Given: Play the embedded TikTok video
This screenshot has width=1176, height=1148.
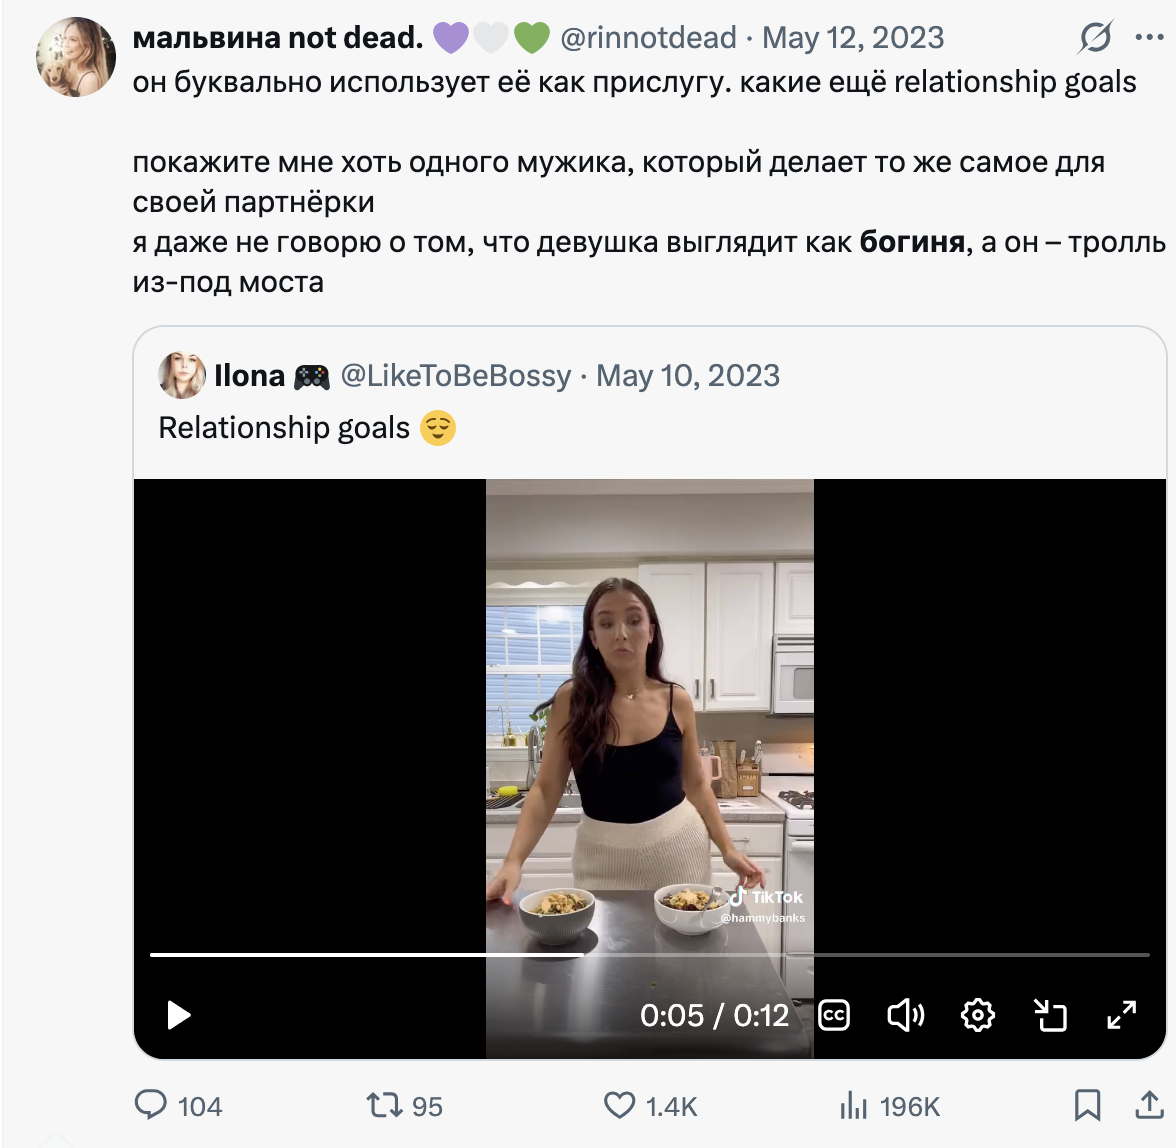Looking at the screenshot, I should pos(178,1015).
